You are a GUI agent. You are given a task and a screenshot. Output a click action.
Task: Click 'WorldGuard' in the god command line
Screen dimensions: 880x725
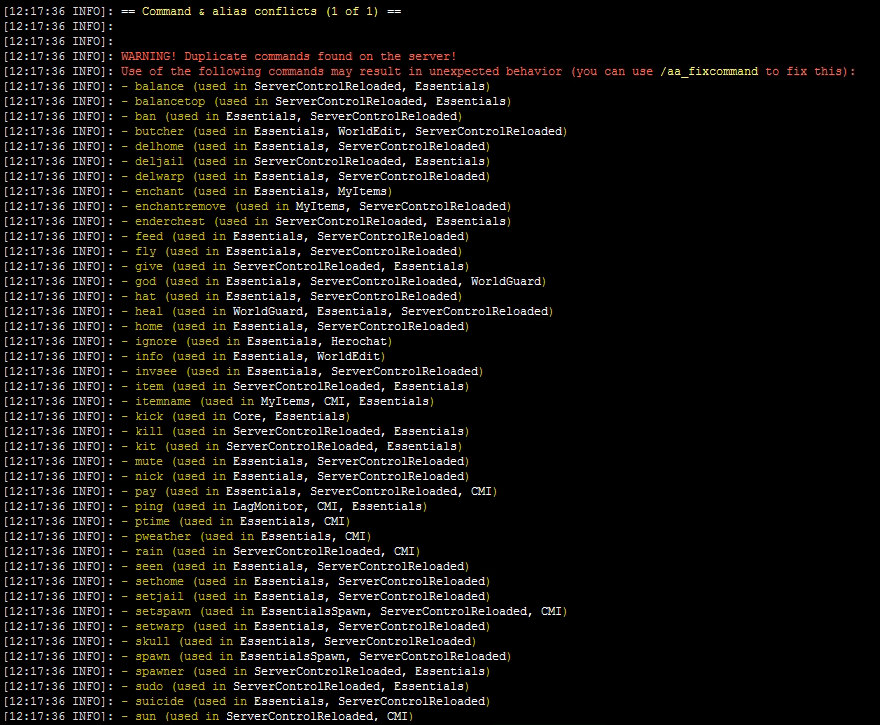click(x=508, y=281)
